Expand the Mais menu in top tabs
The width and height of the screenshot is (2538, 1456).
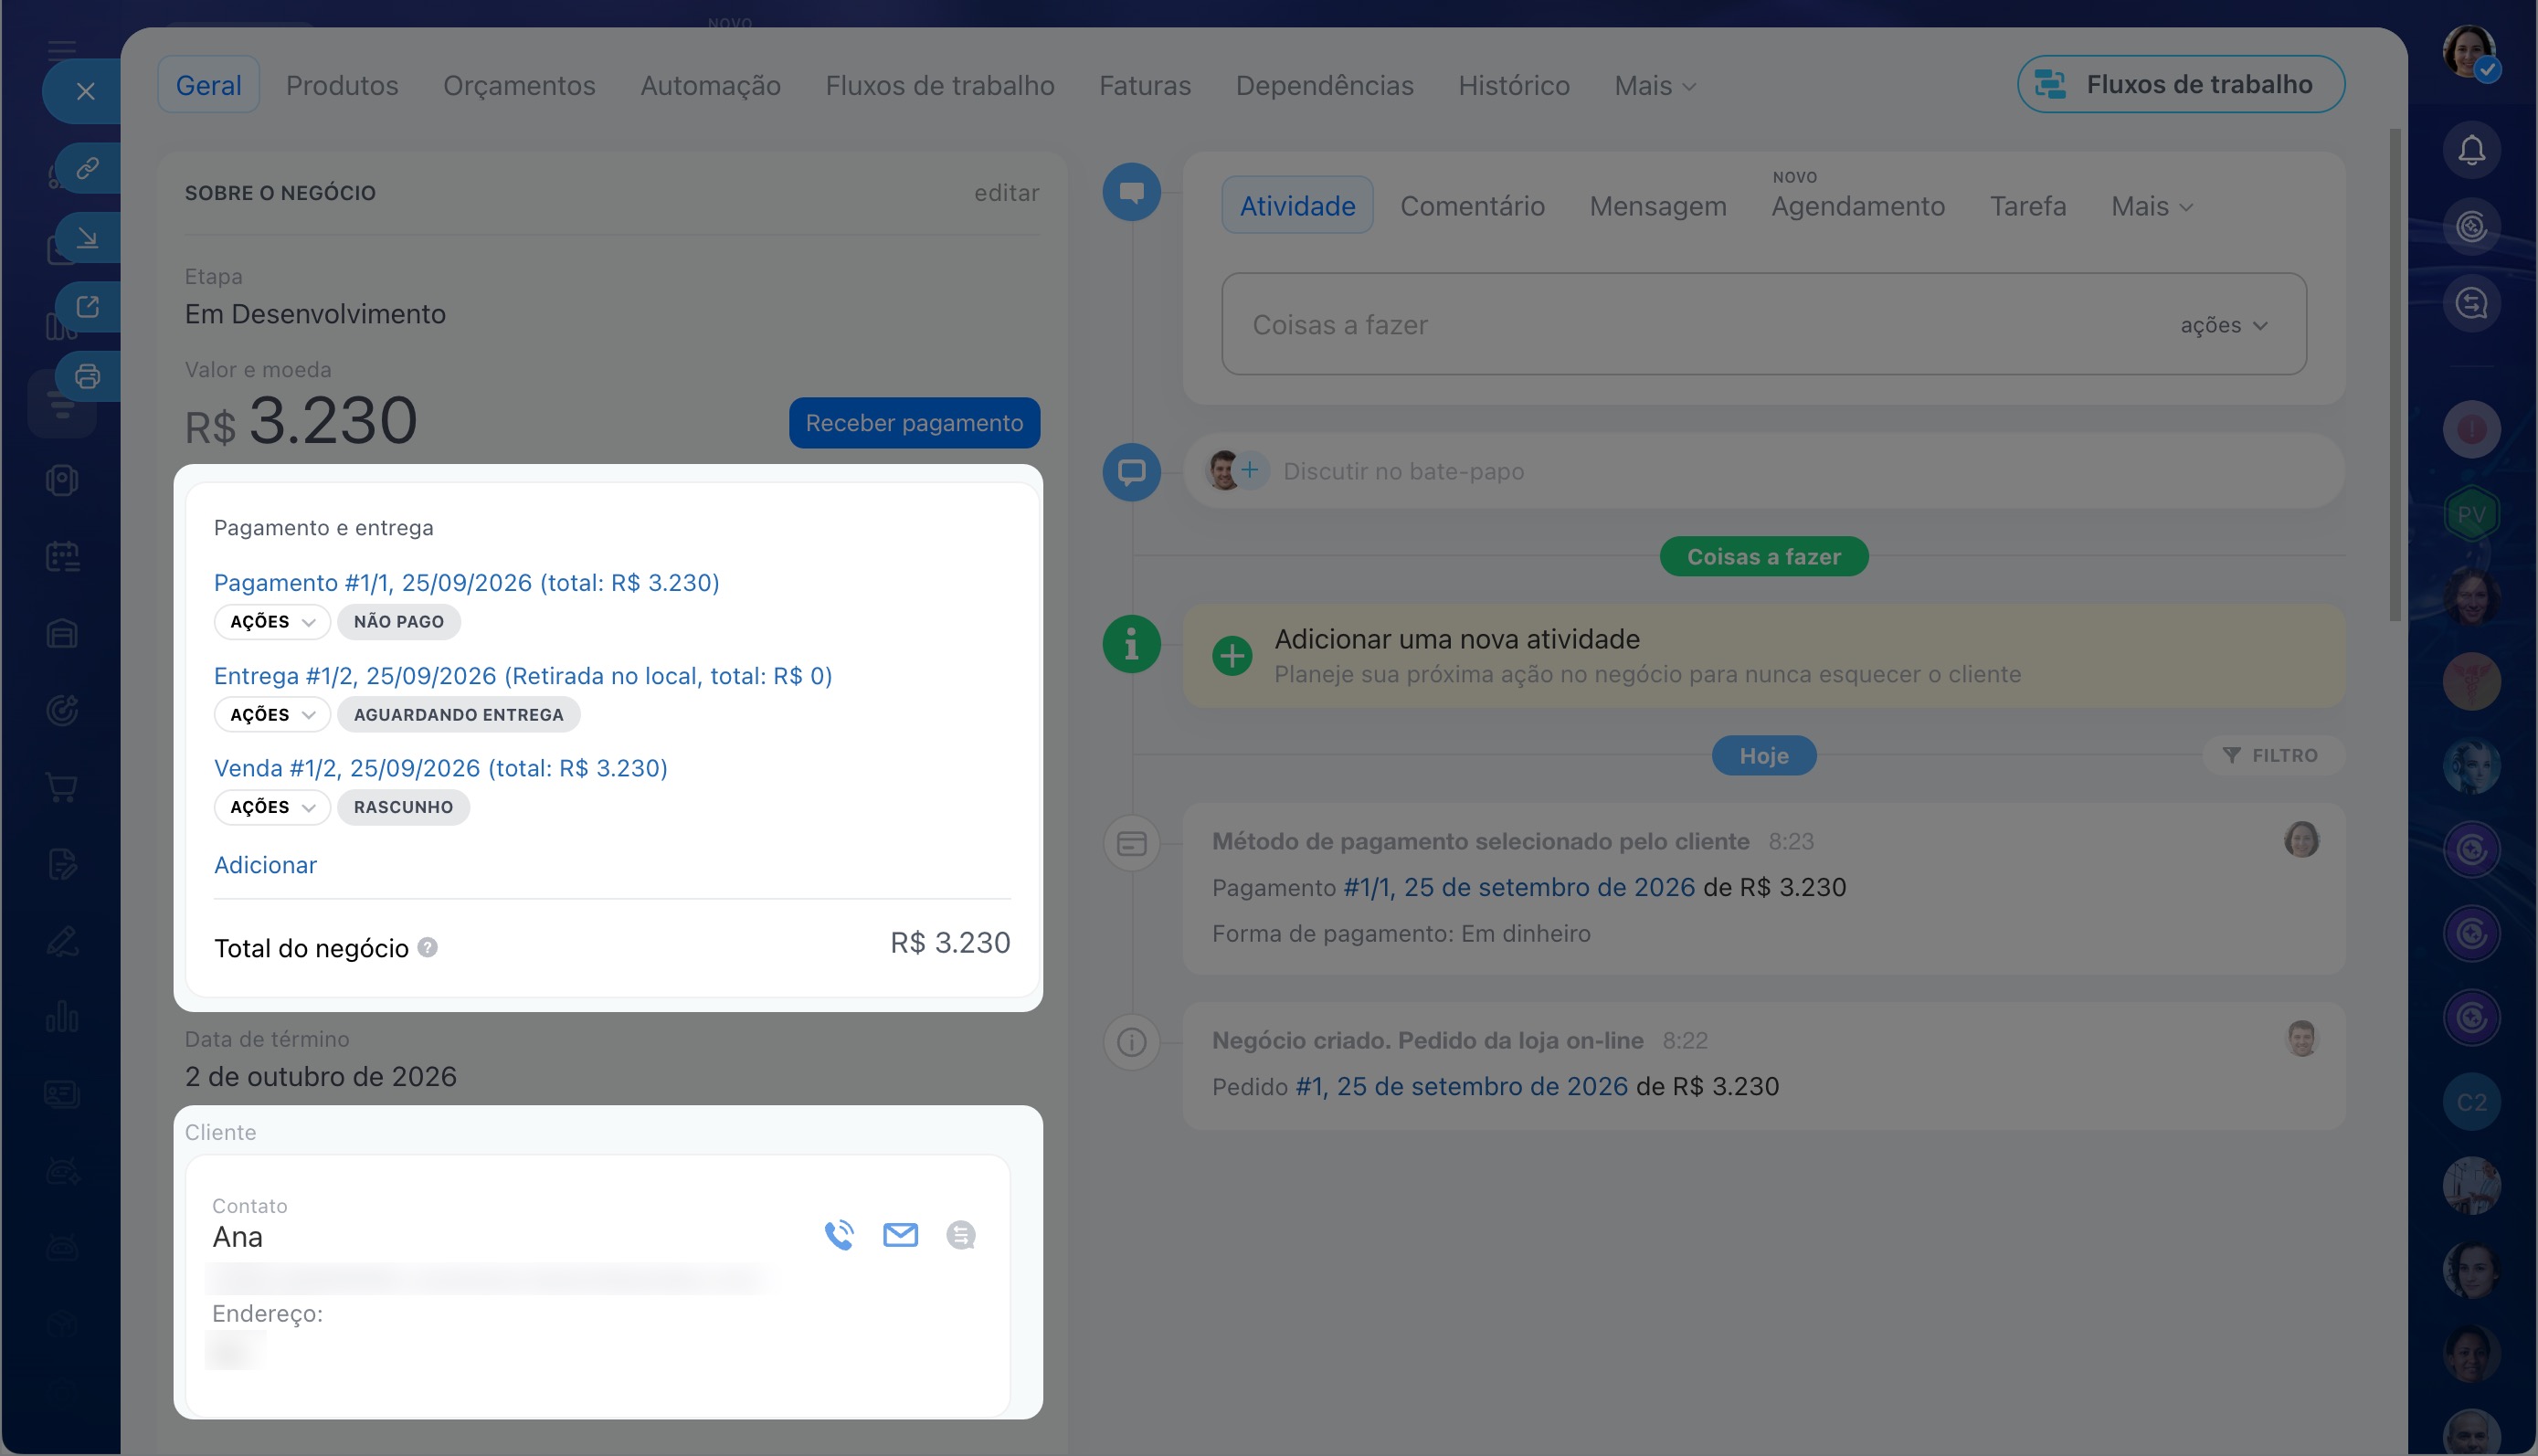[1655, 86]
